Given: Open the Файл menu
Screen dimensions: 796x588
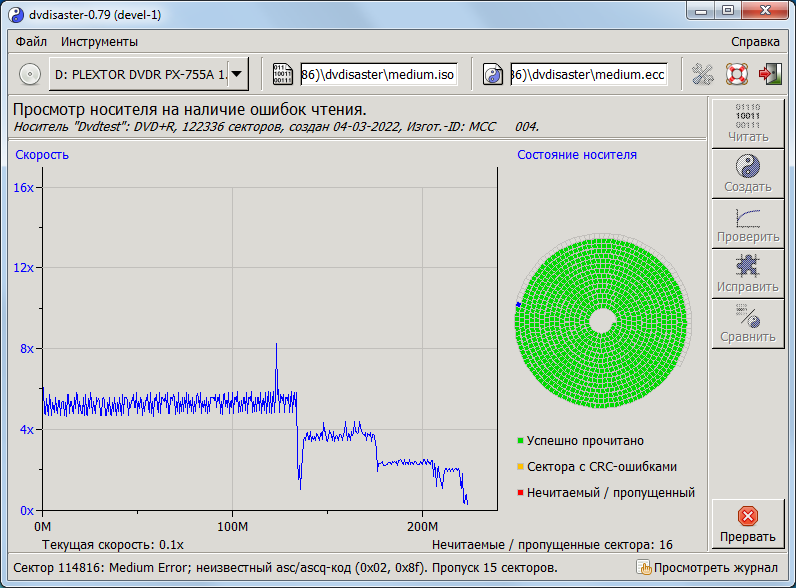Looking at the screenshot, I should click(30, 42).
